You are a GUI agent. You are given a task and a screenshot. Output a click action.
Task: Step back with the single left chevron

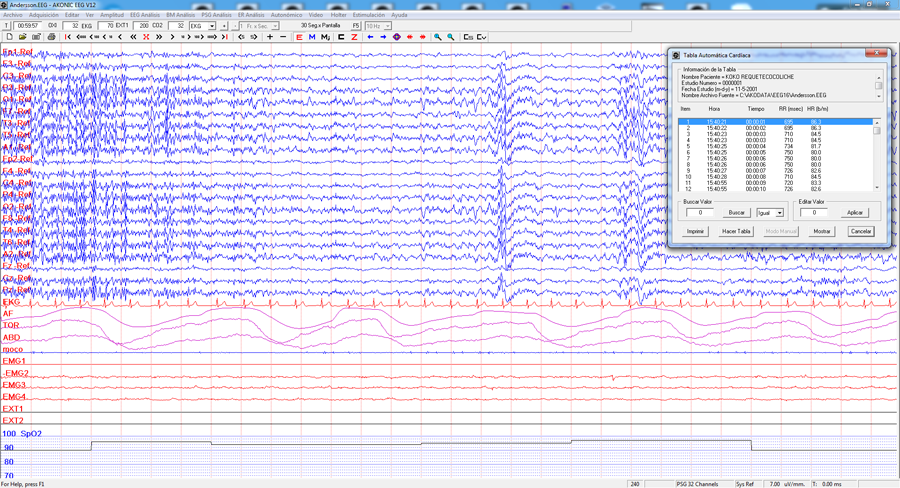120,37
